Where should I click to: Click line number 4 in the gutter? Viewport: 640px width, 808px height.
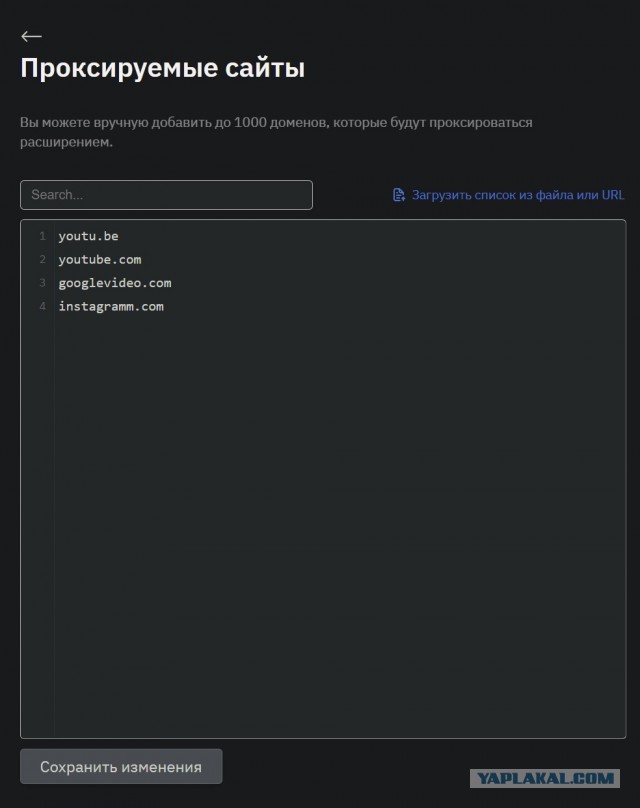(x=43, y=306)
